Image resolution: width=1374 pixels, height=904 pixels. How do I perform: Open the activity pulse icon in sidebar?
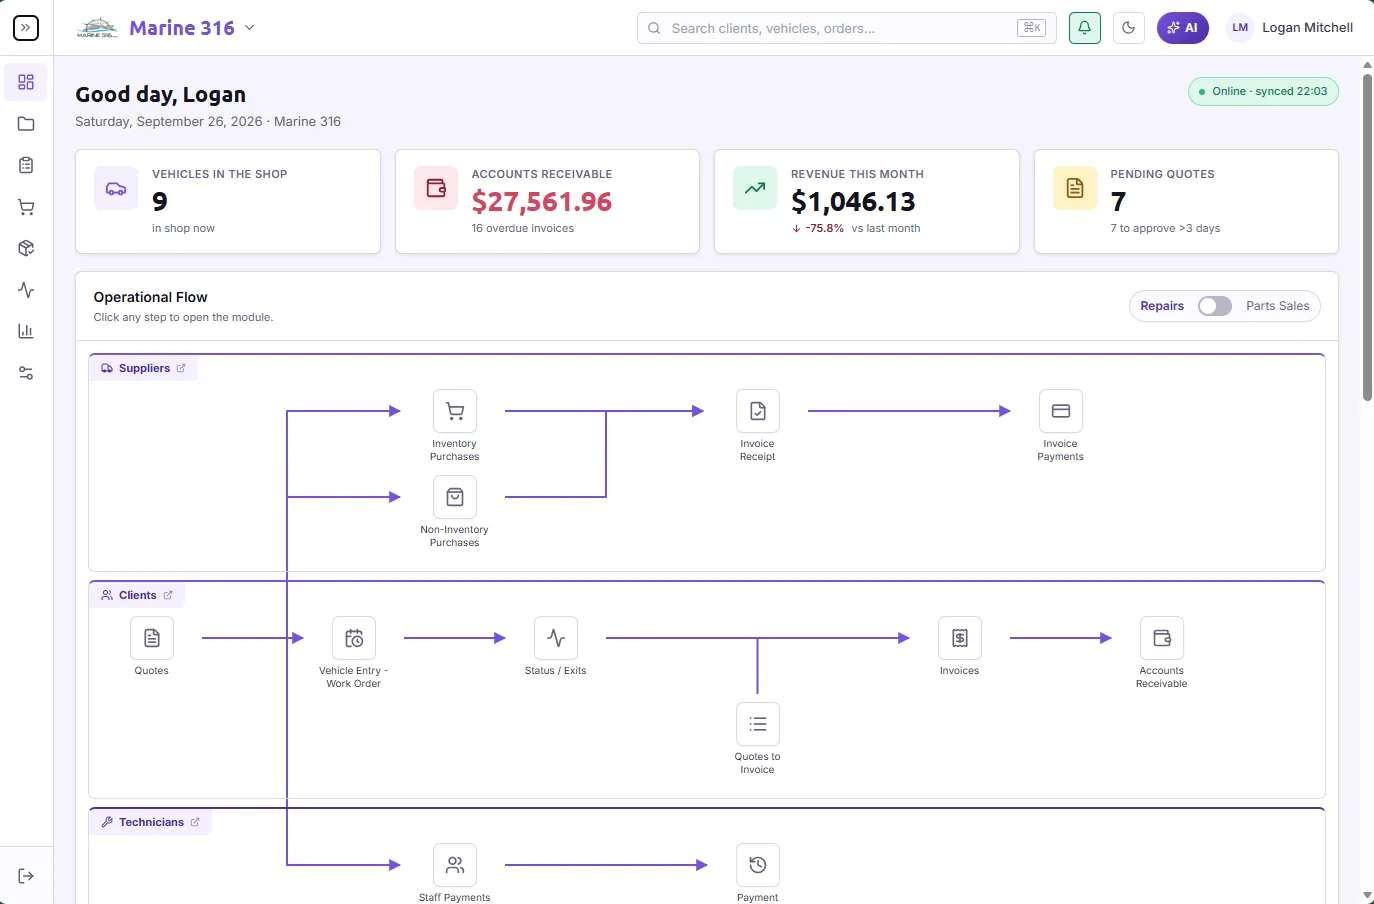point(26,290)
